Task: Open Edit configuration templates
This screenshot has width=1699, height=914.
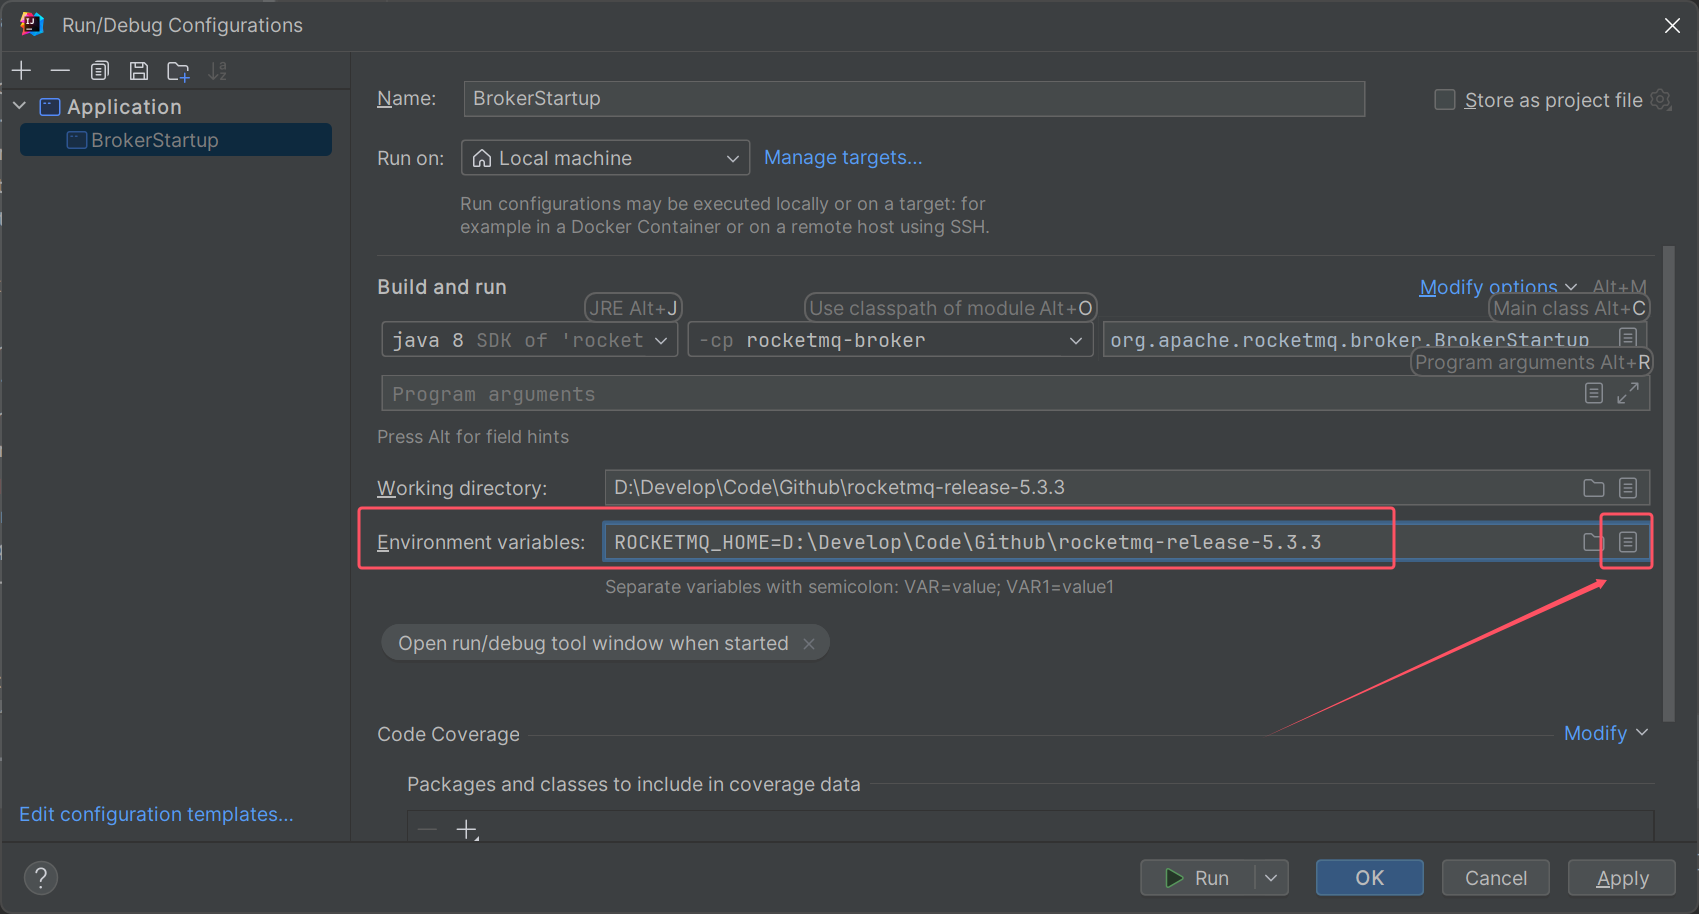Action: pos(156,814)
